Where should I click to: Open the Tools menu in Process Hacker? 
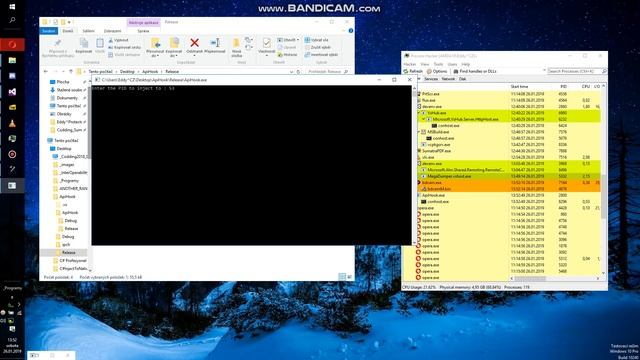[x=438, y=64]
